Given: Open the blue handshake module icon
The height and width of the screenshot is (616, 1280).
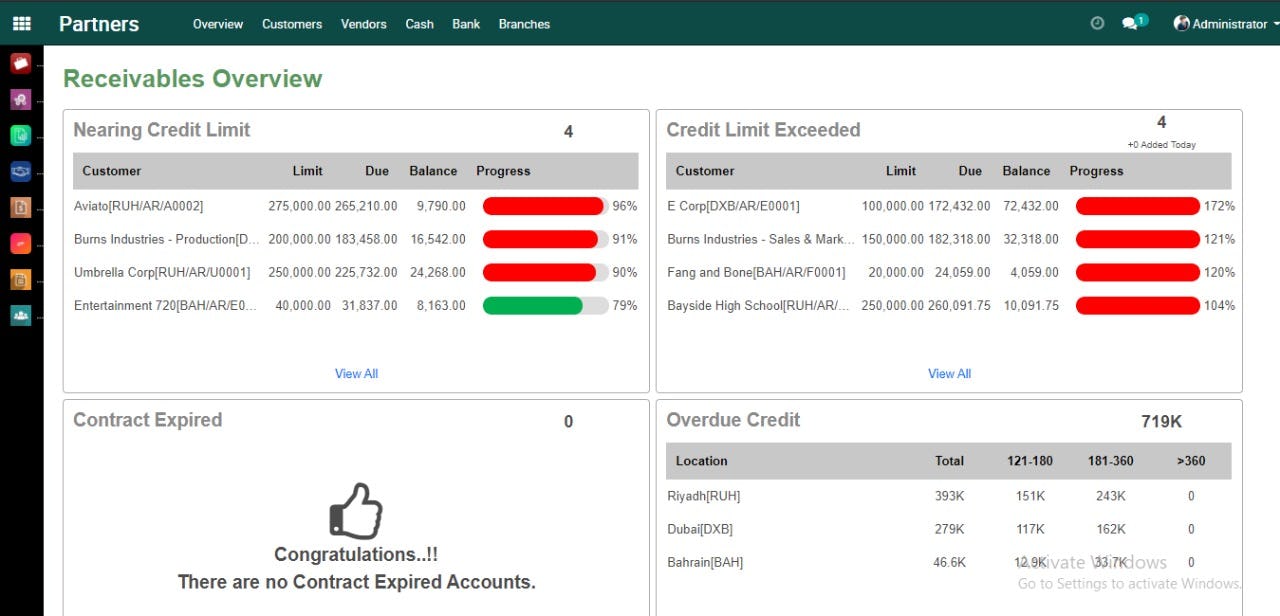Looking at the screenshot, I should click(x=21, y=171).
